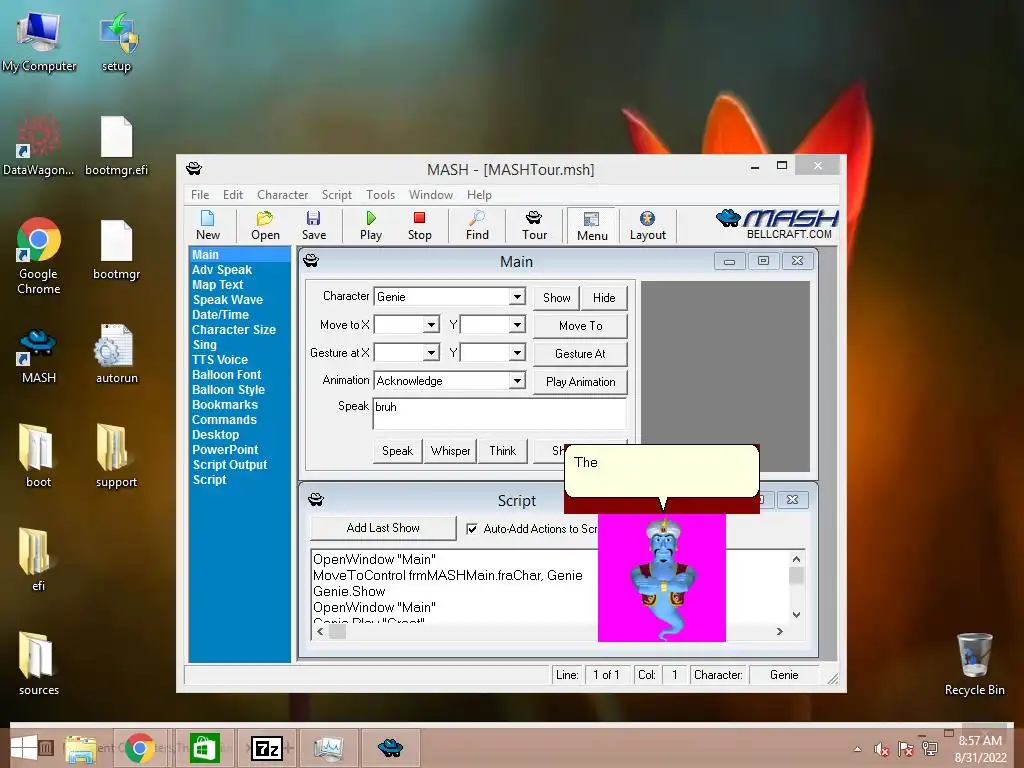This screenshot has width=1024, height=768.
Task: Click the Script window hat icon
Action: point(316,500)
